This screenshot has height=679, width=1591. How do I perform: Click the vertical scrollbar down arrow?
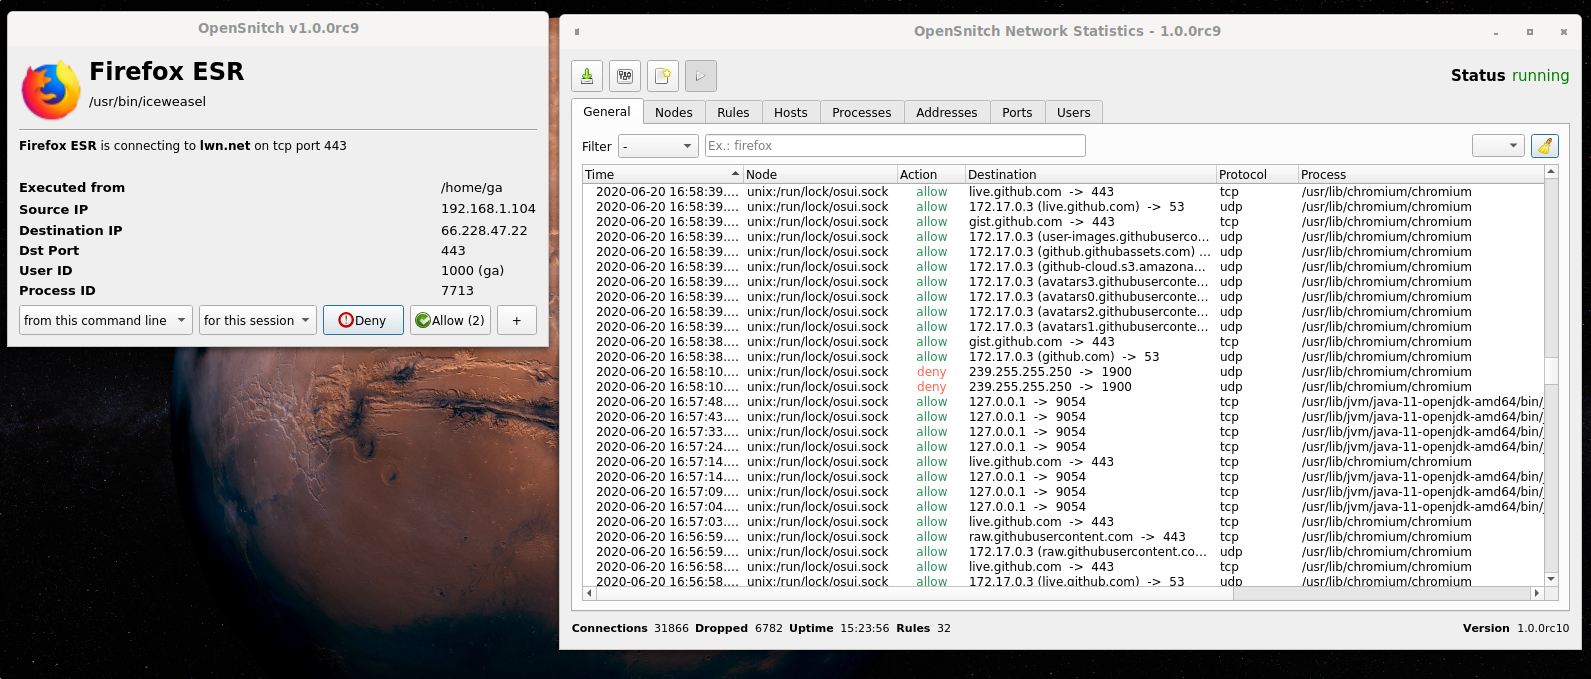[1551, 579]
